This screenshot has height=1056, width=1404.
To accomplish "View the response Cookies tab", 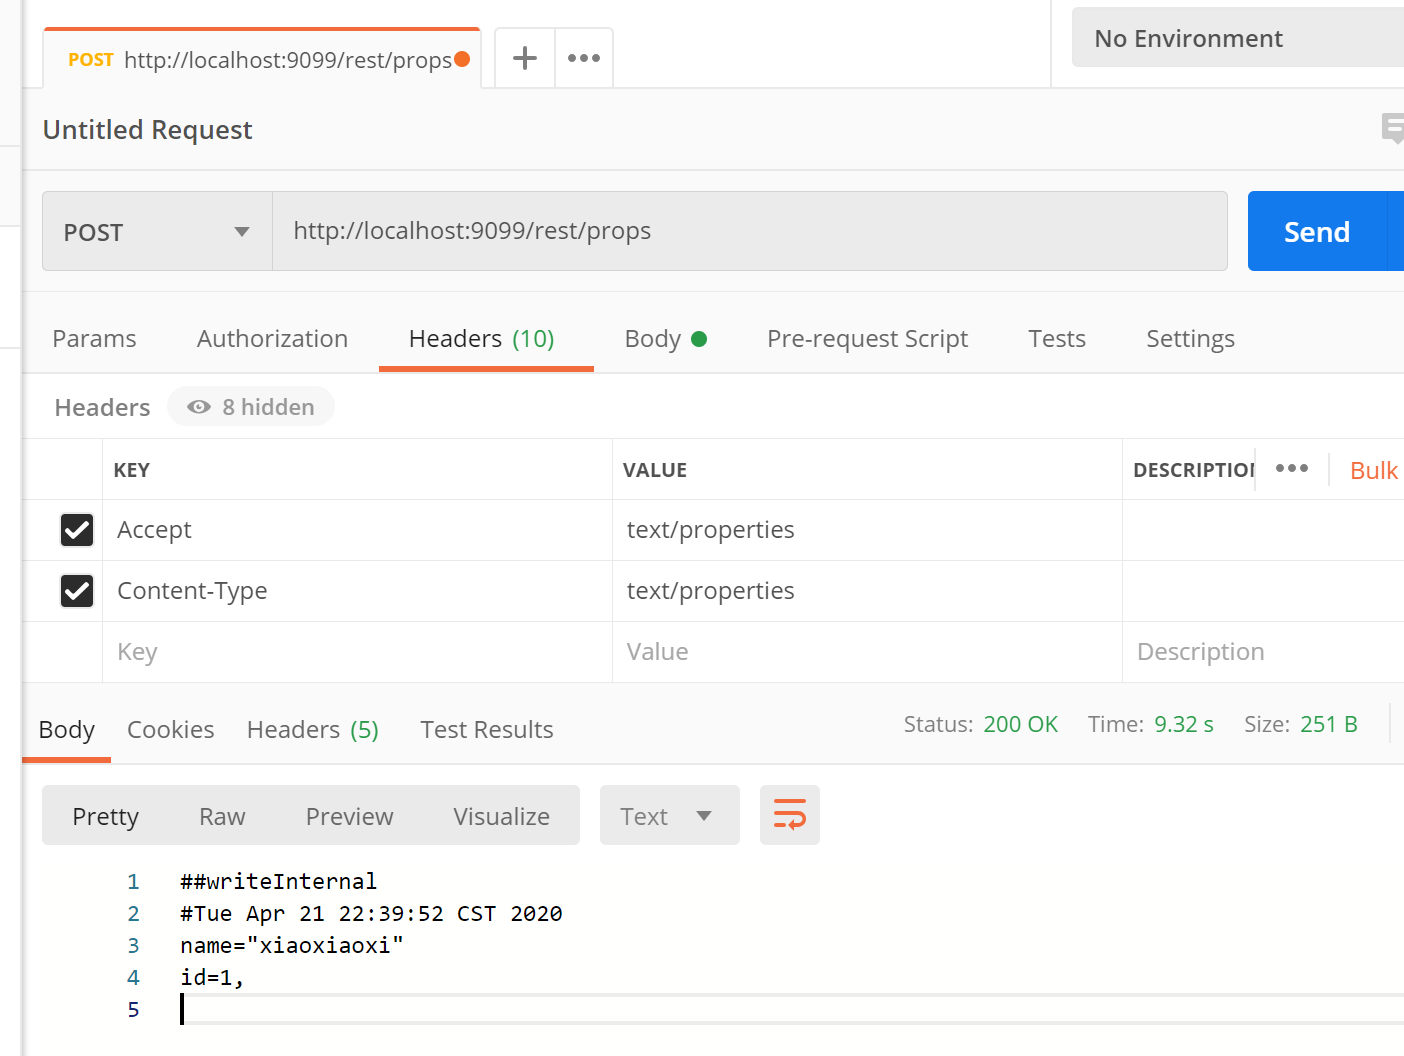I will (x=171, y=730).
